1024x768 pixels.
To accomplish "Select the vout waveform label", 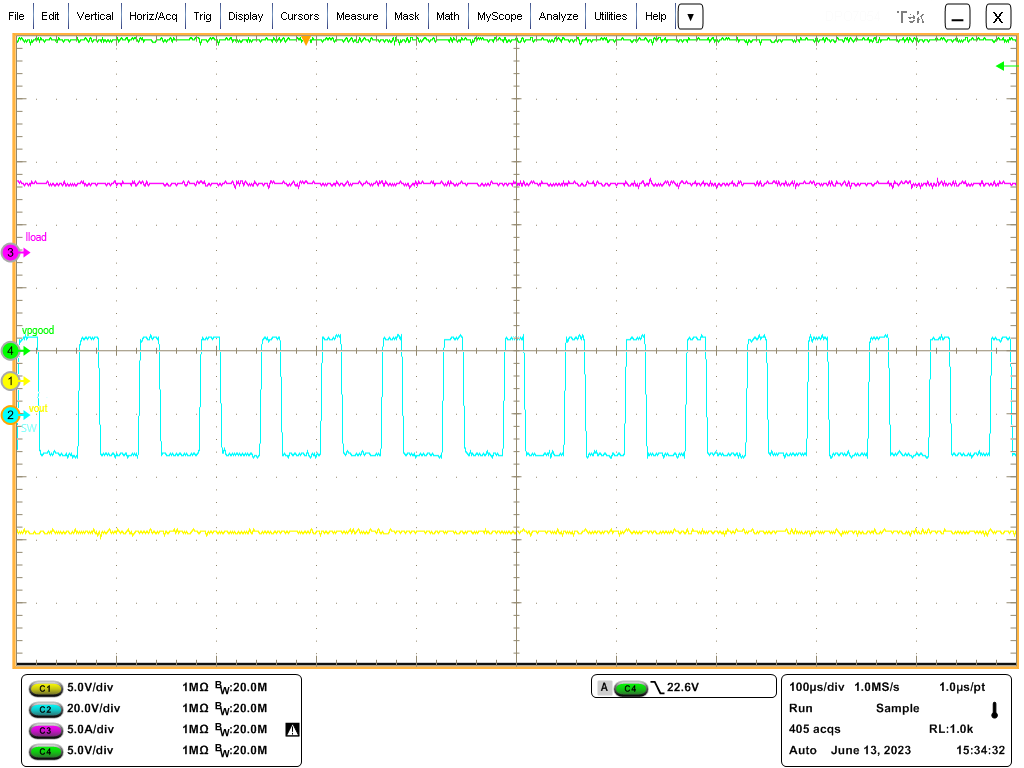I will click(37, 408).
